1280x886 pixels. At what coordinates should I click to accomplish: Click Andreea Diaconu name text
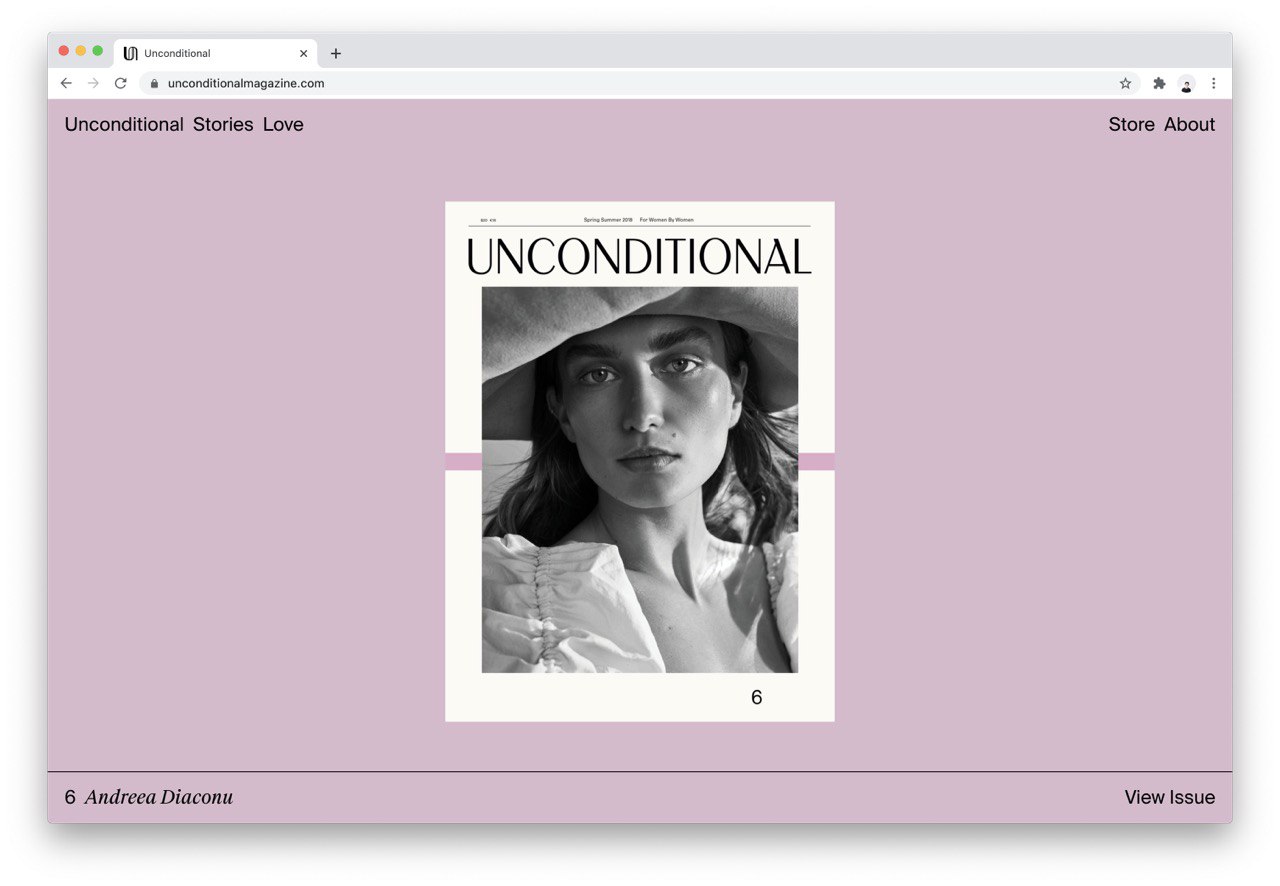(x=158, y=797)
